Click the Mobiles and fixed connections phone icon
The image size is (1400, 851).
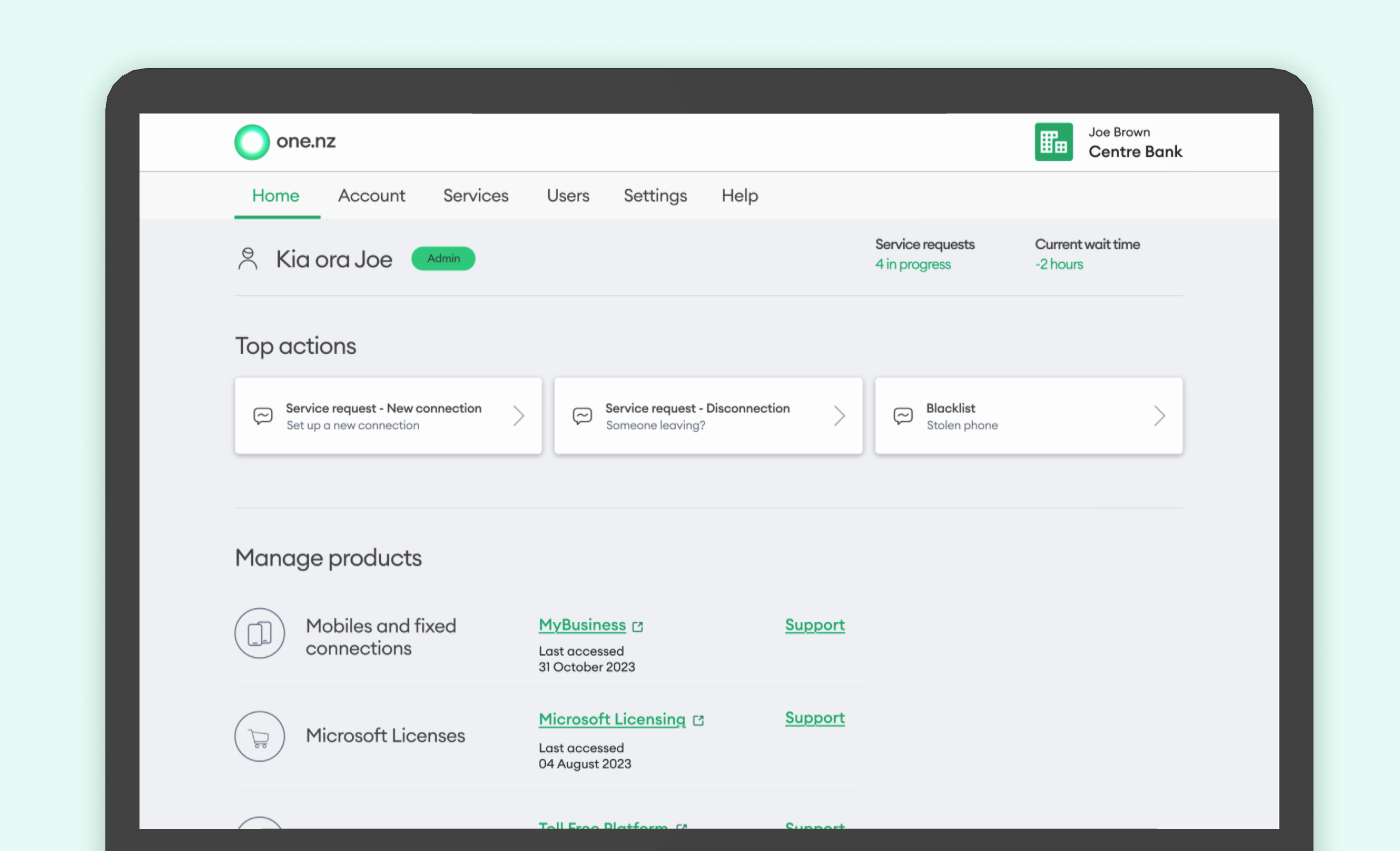click(260, 634)
